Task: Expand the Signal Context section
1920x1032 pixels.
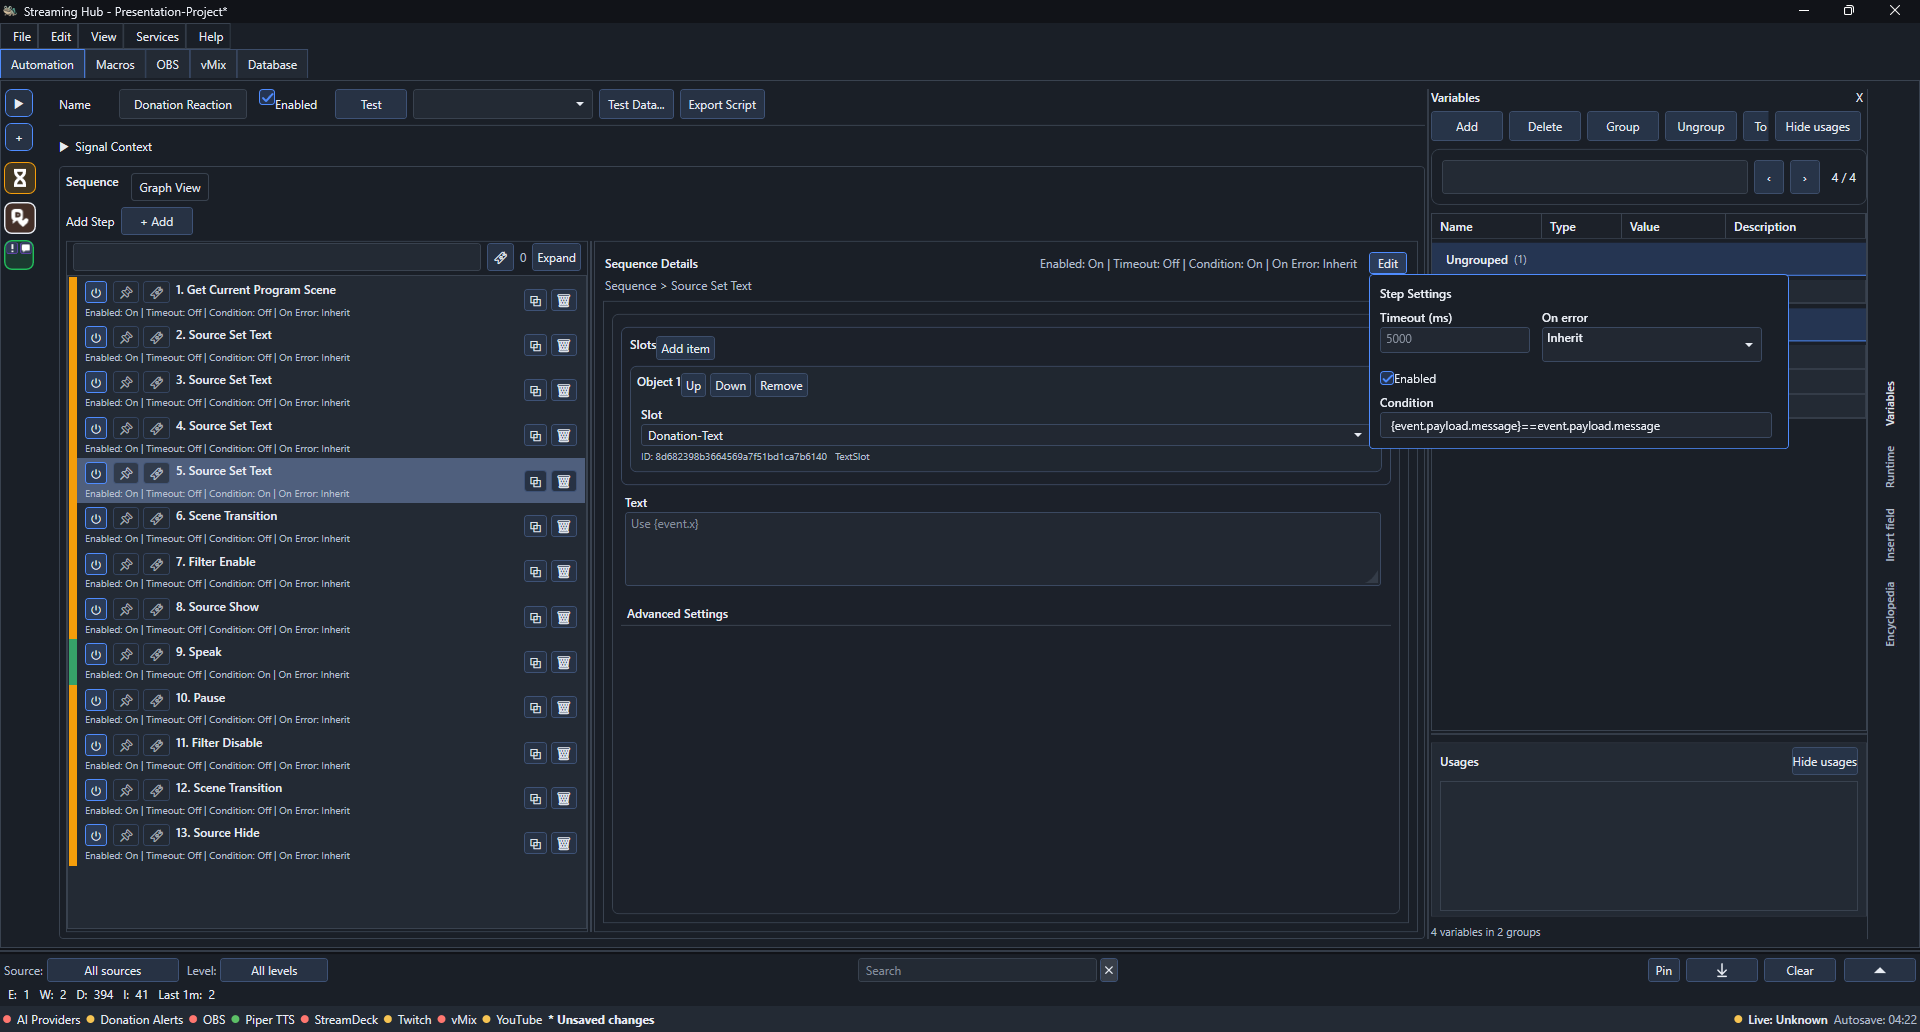Action: 64,147
